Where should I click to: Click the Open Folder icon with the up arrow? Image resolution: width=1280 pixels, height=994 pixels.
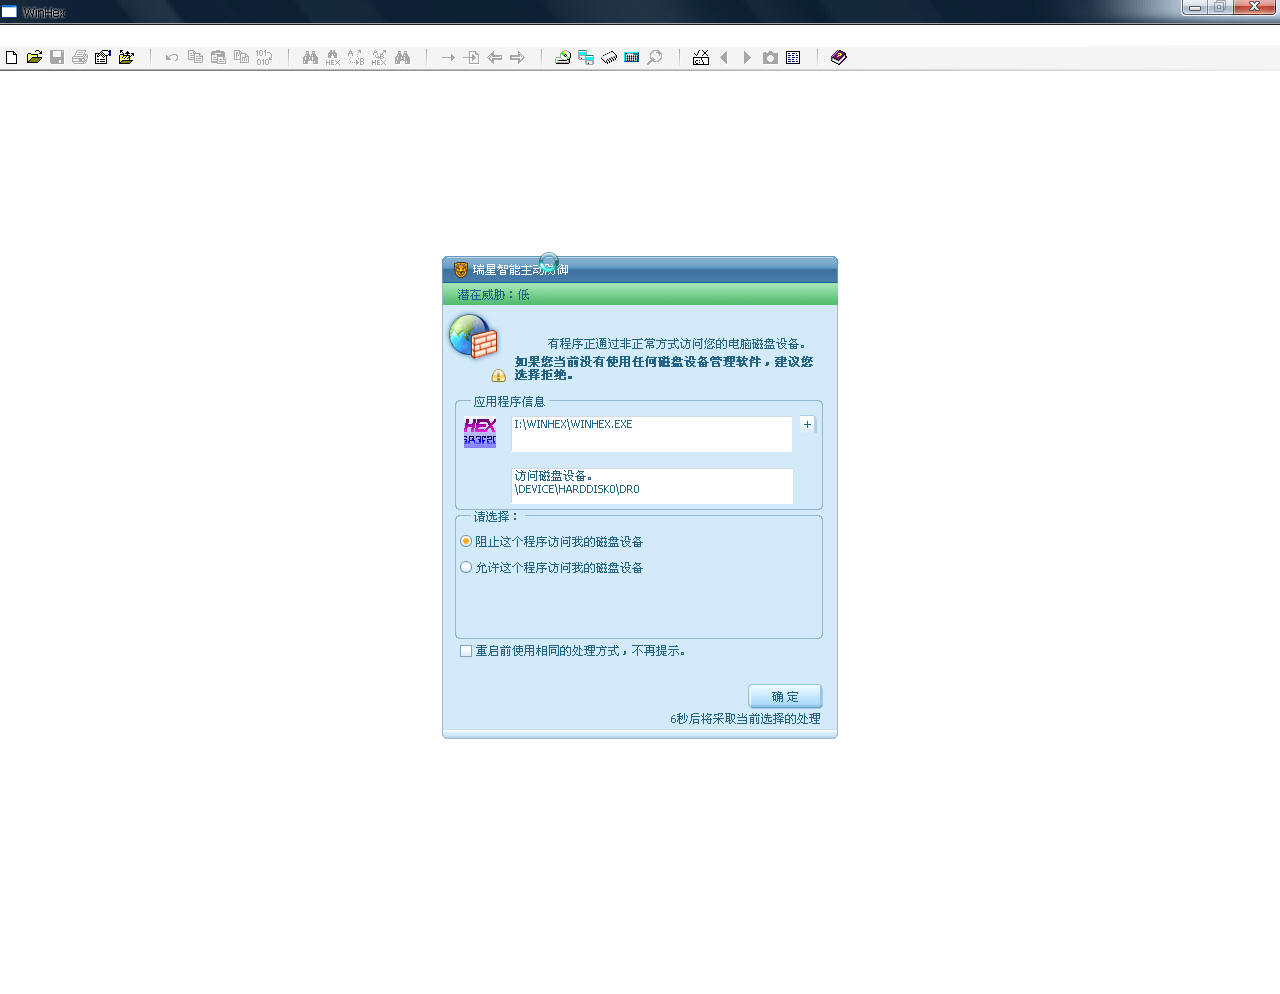tap(126, 57)
